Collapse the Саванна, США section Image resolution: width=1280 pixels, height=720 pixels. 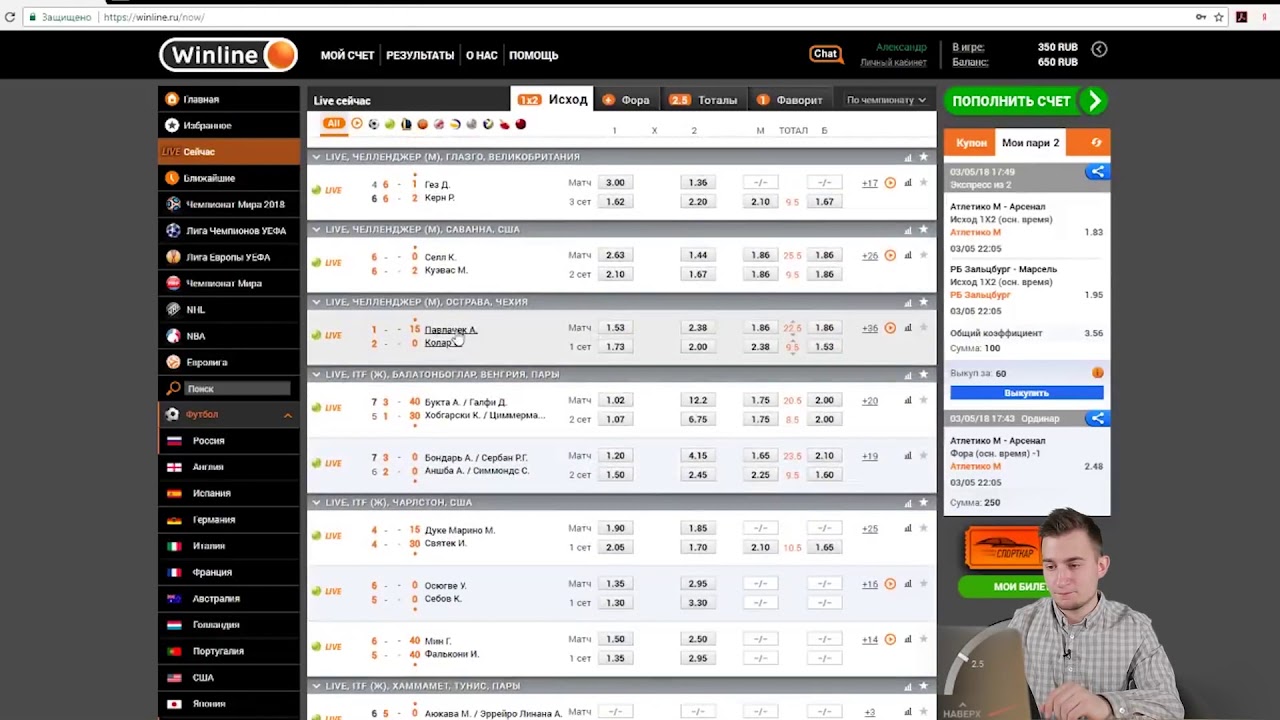coord(316,229)
